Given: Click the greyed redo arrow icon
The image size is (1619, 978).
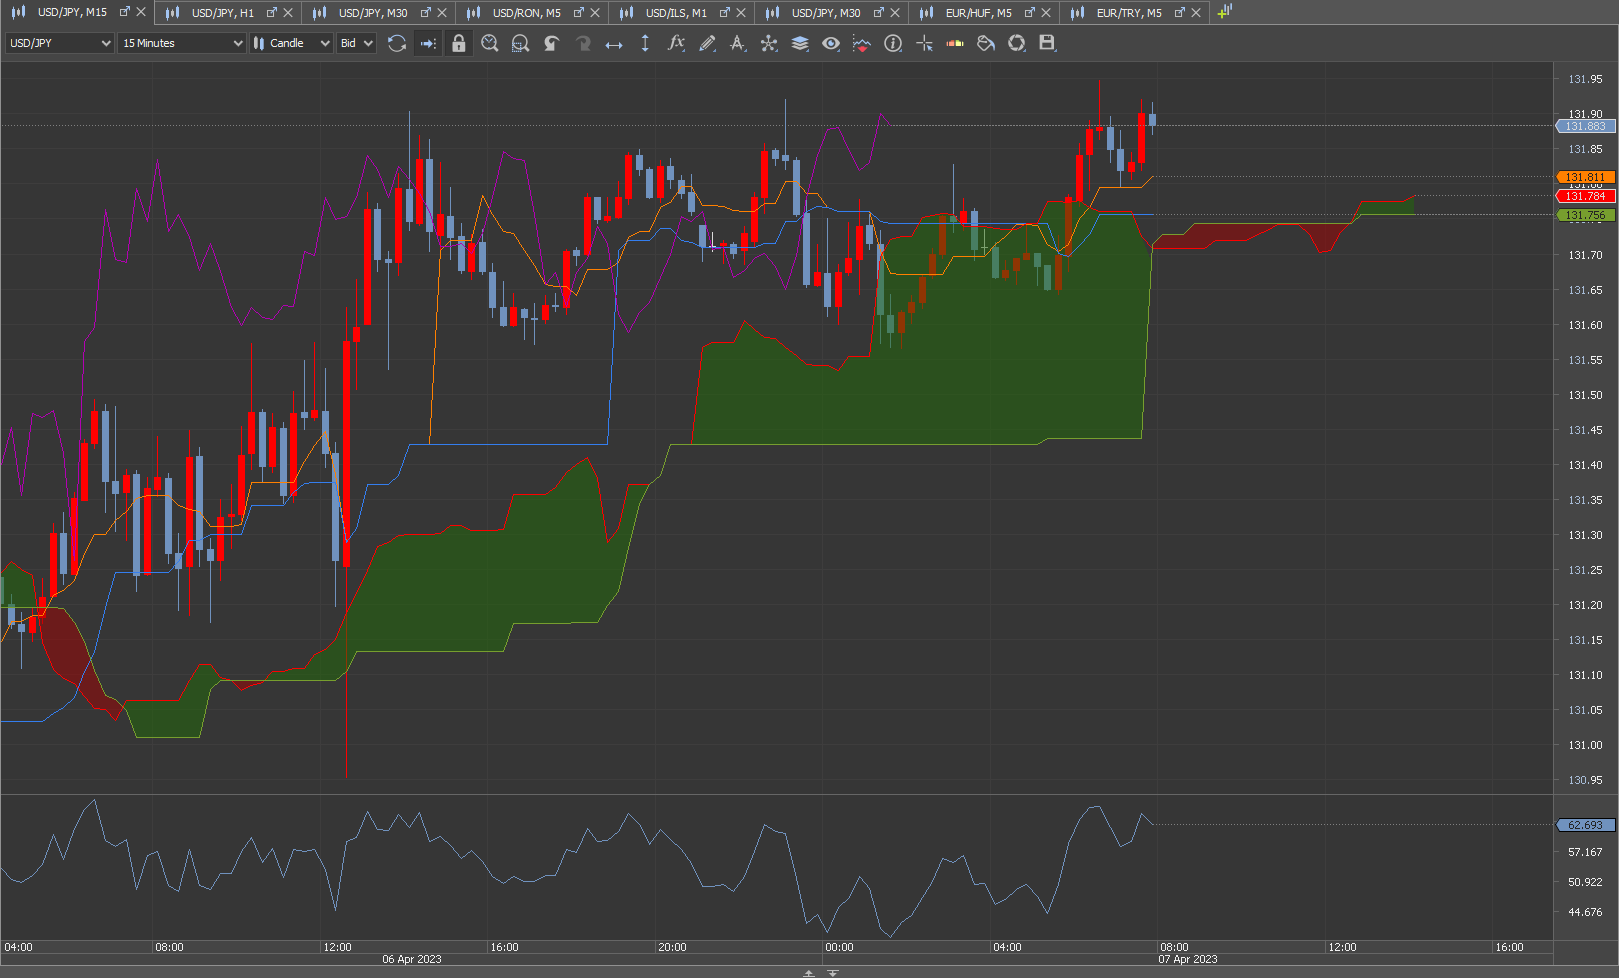Looking at the screenshot, I should pyautogui.click(x=583, y=43).
